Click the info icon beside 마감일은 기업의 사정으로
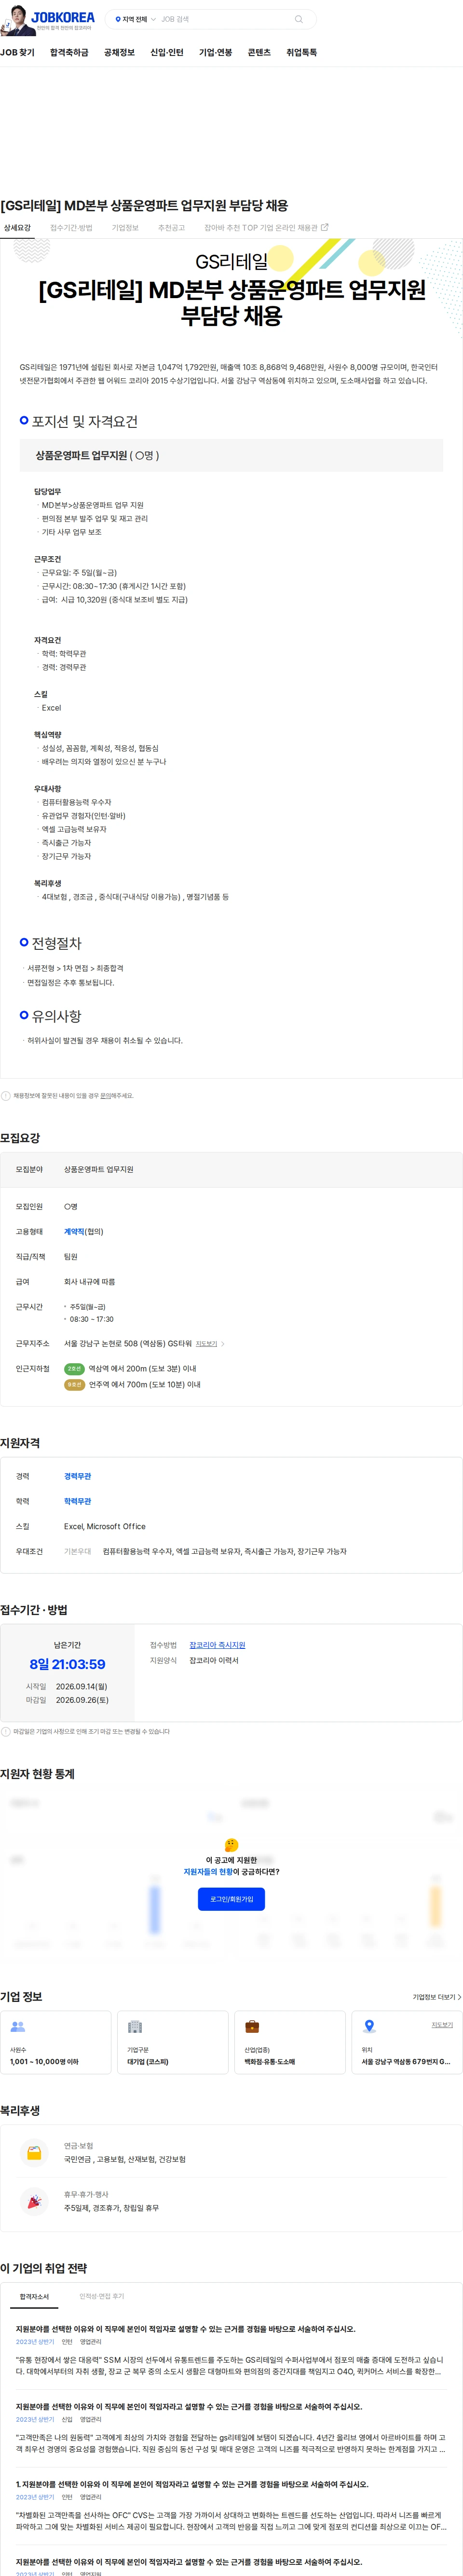Viewport: 463px width, 2576px height. pos(6,1731)
